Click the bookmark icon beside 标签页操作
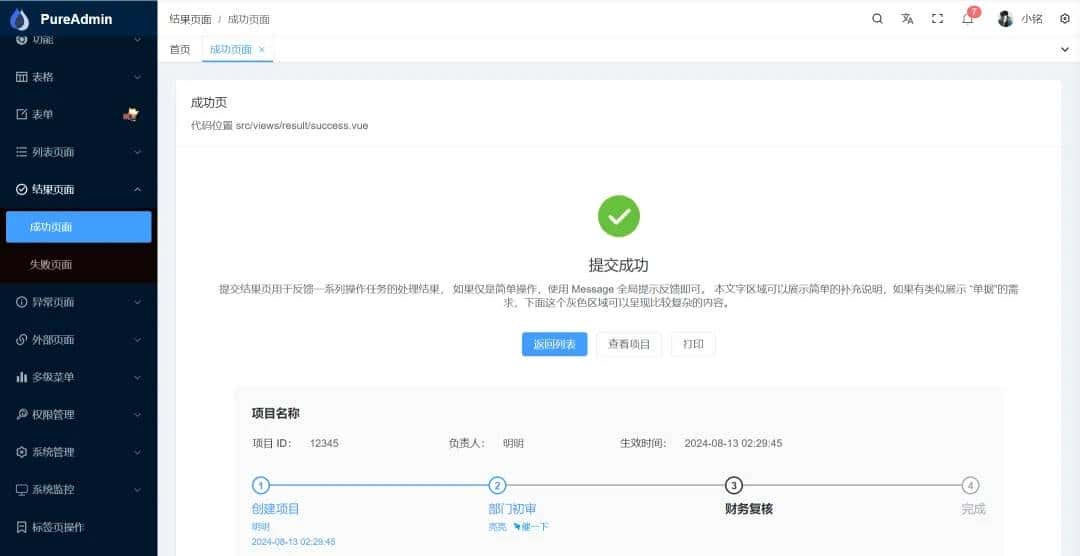 21,528
